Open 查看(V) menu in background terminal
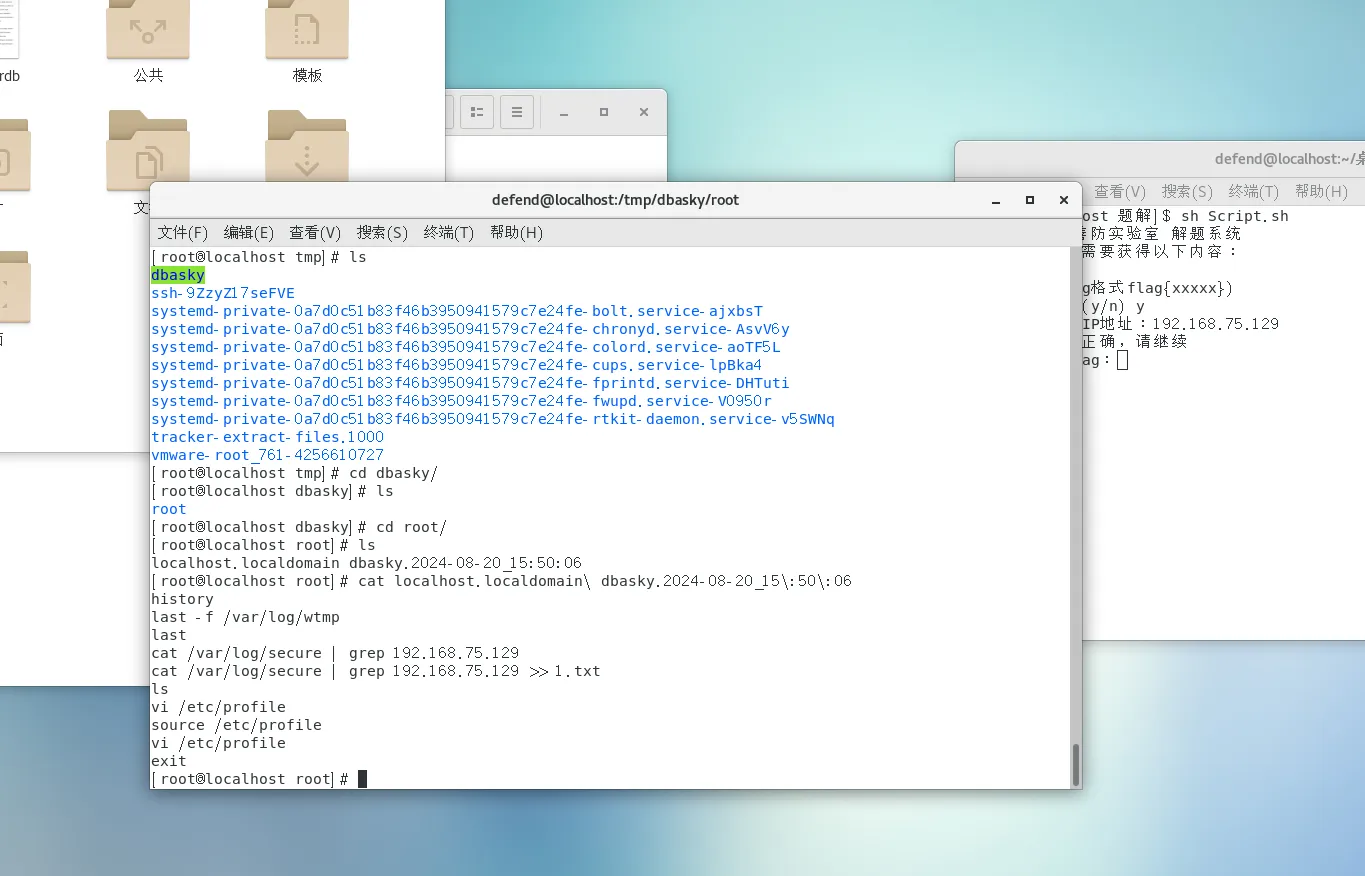The width and height of the screenshot is (1365, 876). pos(1120,191)
